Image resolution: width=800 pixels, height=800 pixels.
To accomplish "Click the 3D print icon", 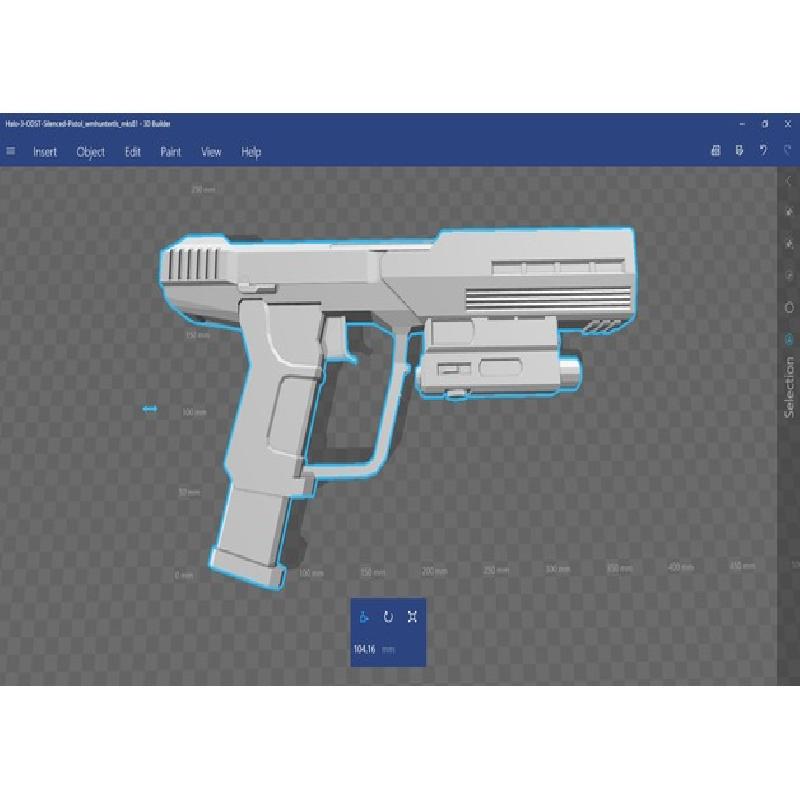I will 716,151.
